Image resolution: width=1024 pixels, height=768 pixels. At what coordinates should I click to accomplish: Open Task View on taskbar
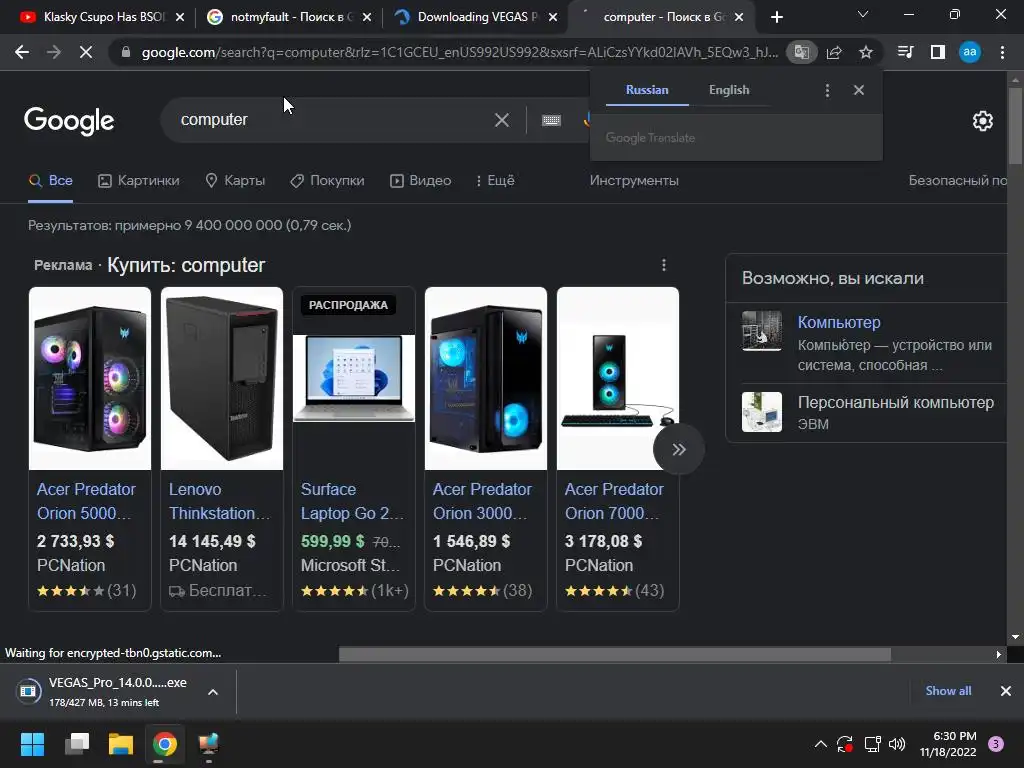(76, 744)
